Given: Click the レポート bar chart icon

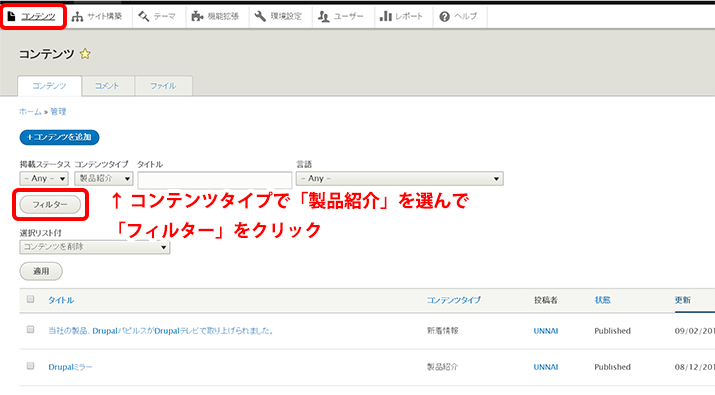Looking at the screenshot, I should [386, 16].
